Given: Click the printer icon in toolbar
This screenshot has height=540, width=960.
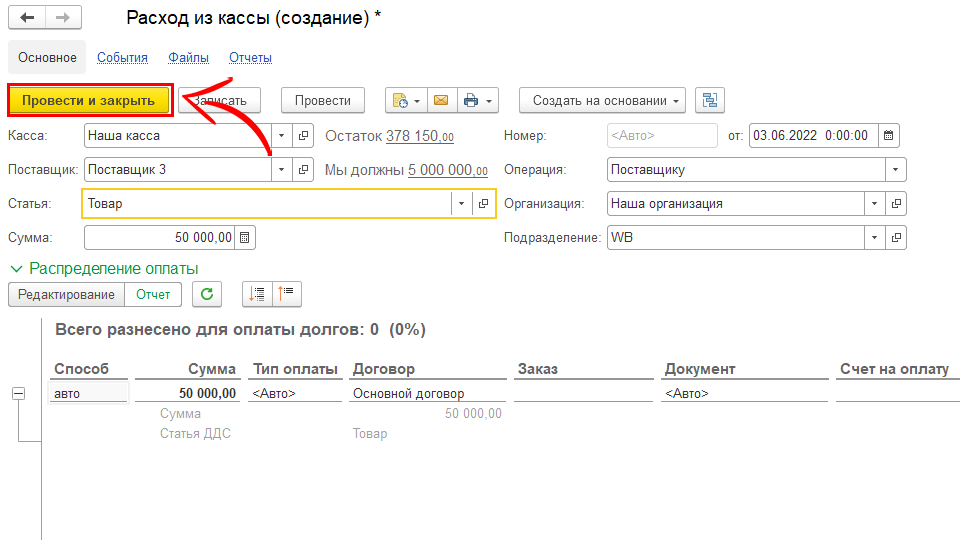Looking at the screenshot, I should click(471, 100).
